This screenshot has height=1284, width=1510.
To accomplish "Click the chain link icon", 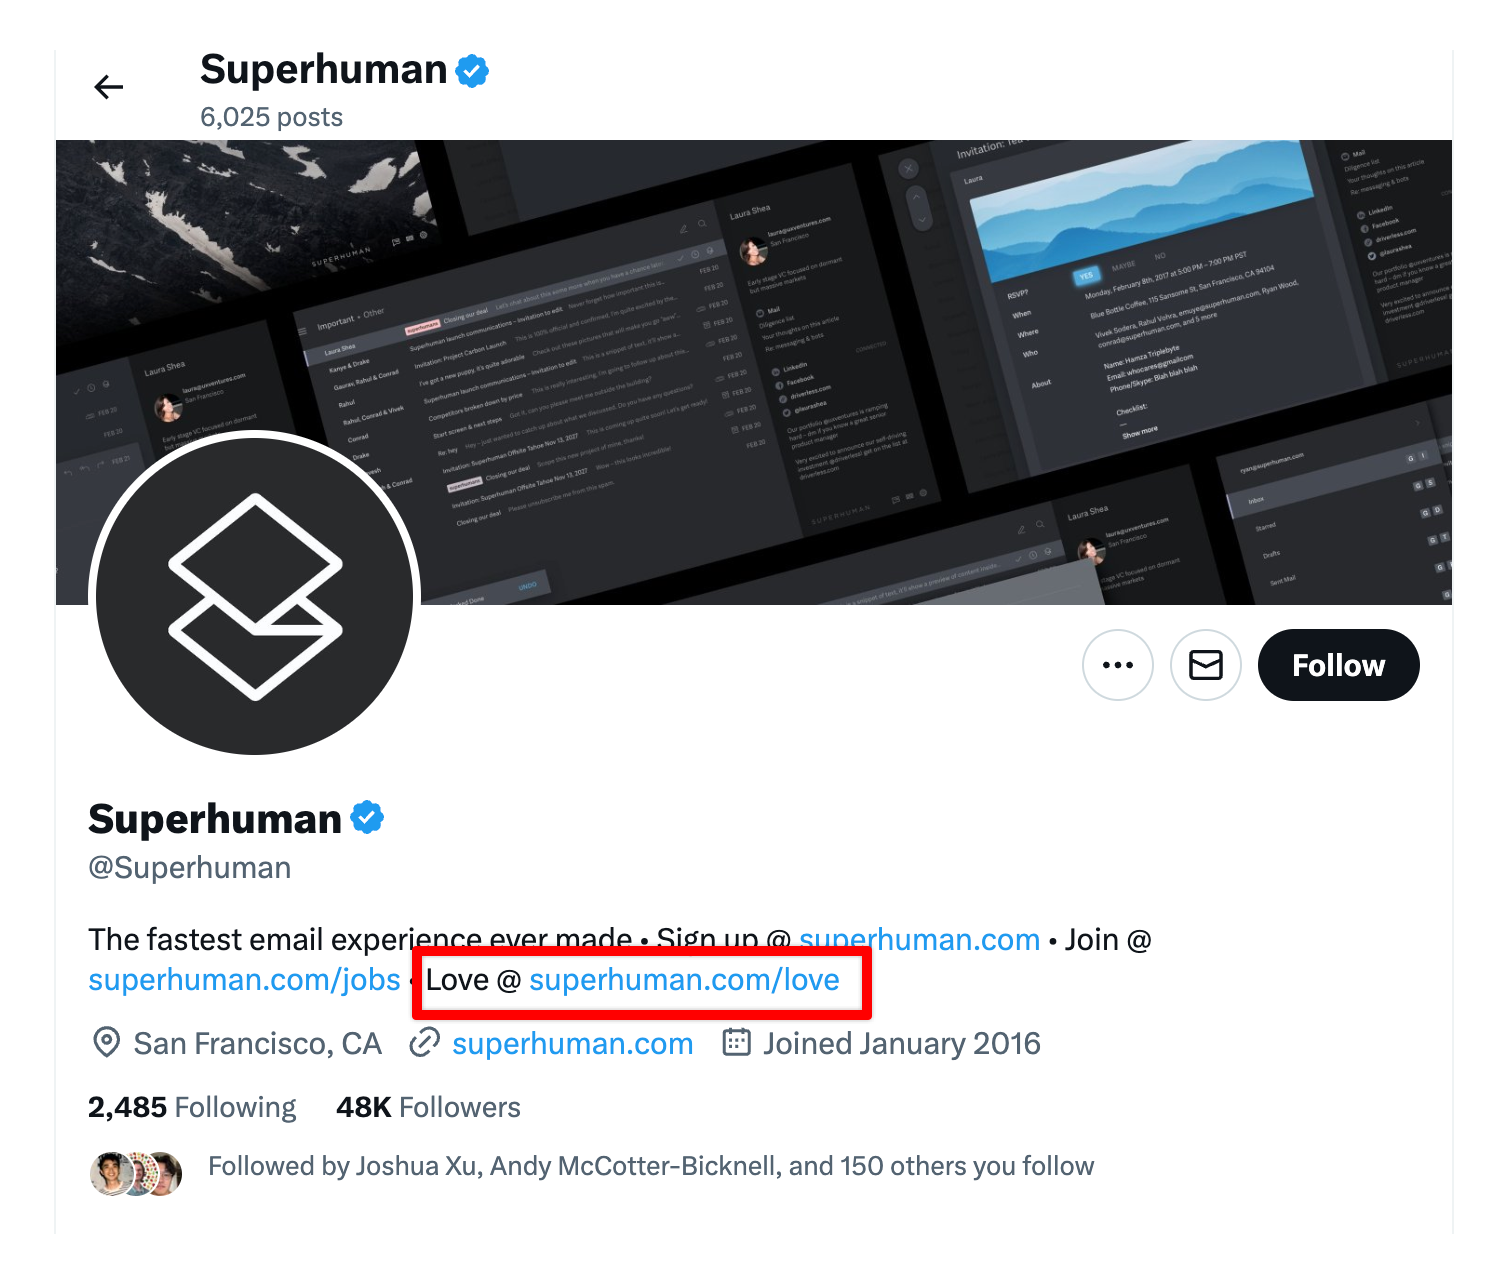I will [425, 1043].
